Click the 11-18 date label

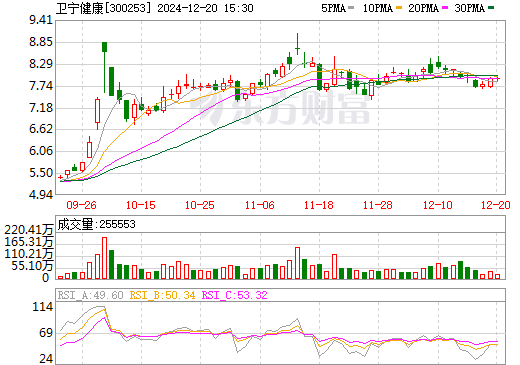[319, 205]
